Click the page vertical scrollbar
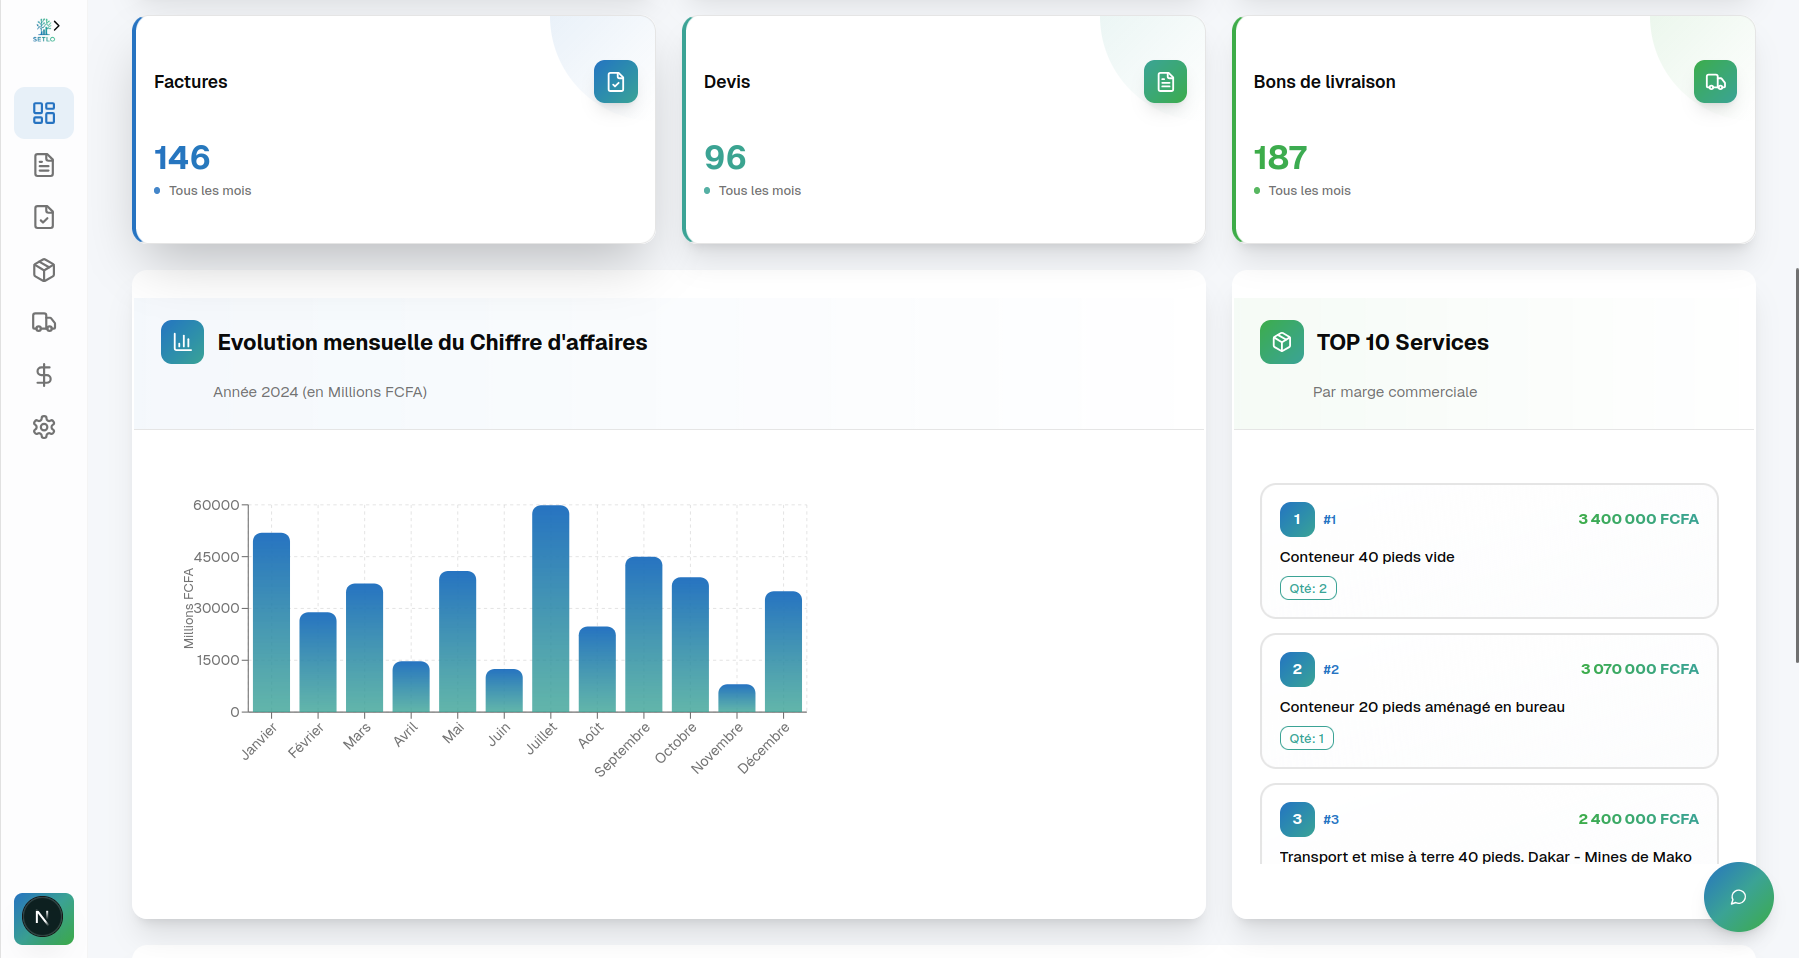 1796,465
